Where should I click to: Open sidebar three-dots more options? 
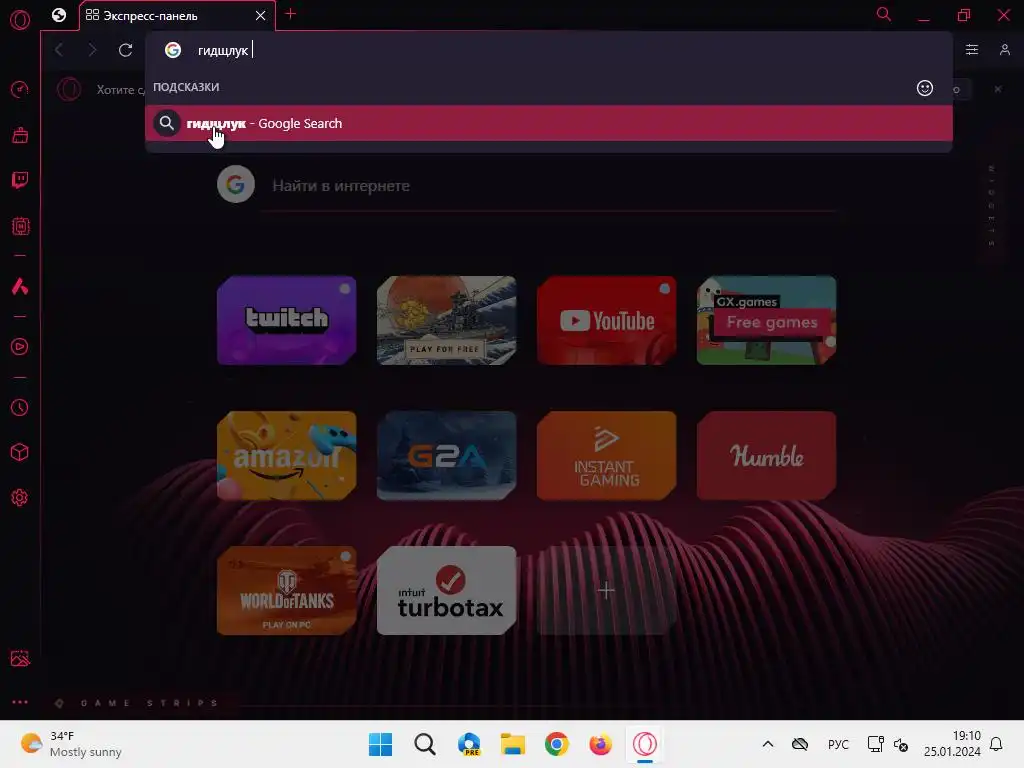[20, 702]
